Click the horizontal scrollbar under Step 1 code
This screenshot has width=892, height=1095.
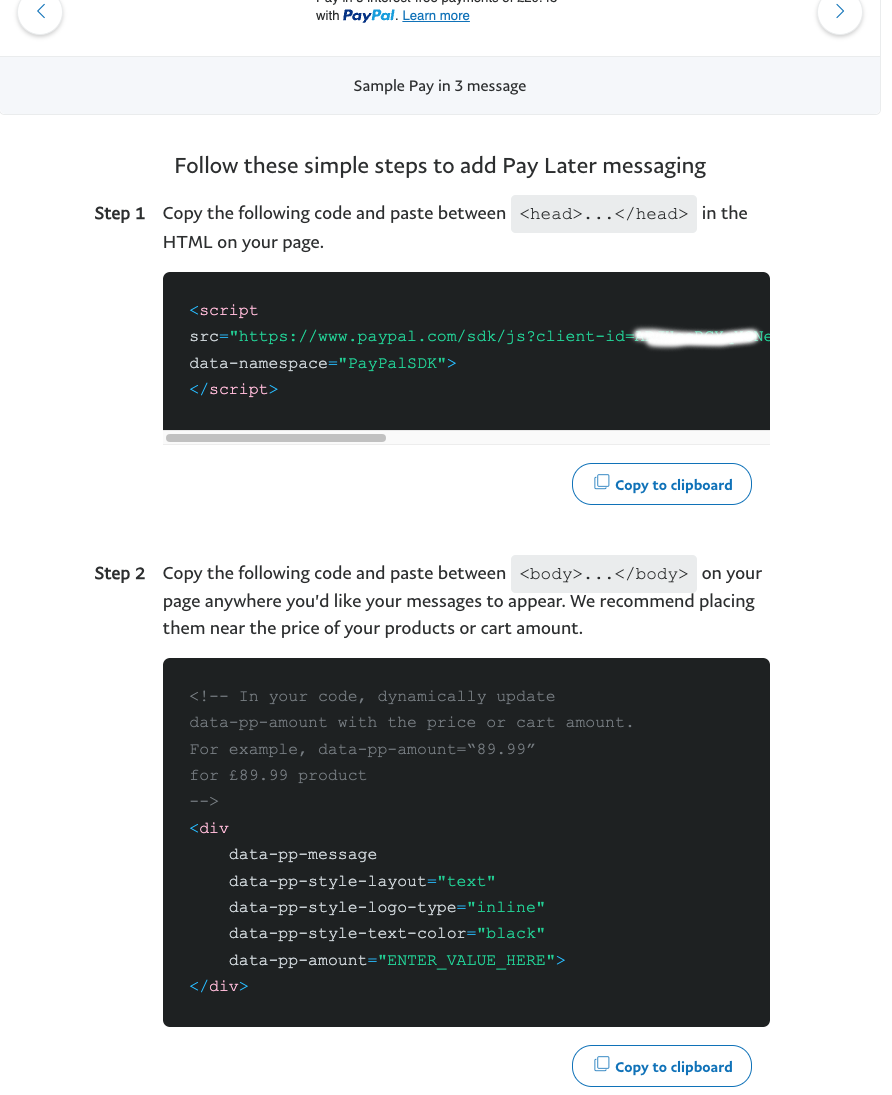[x=276, y=438]
